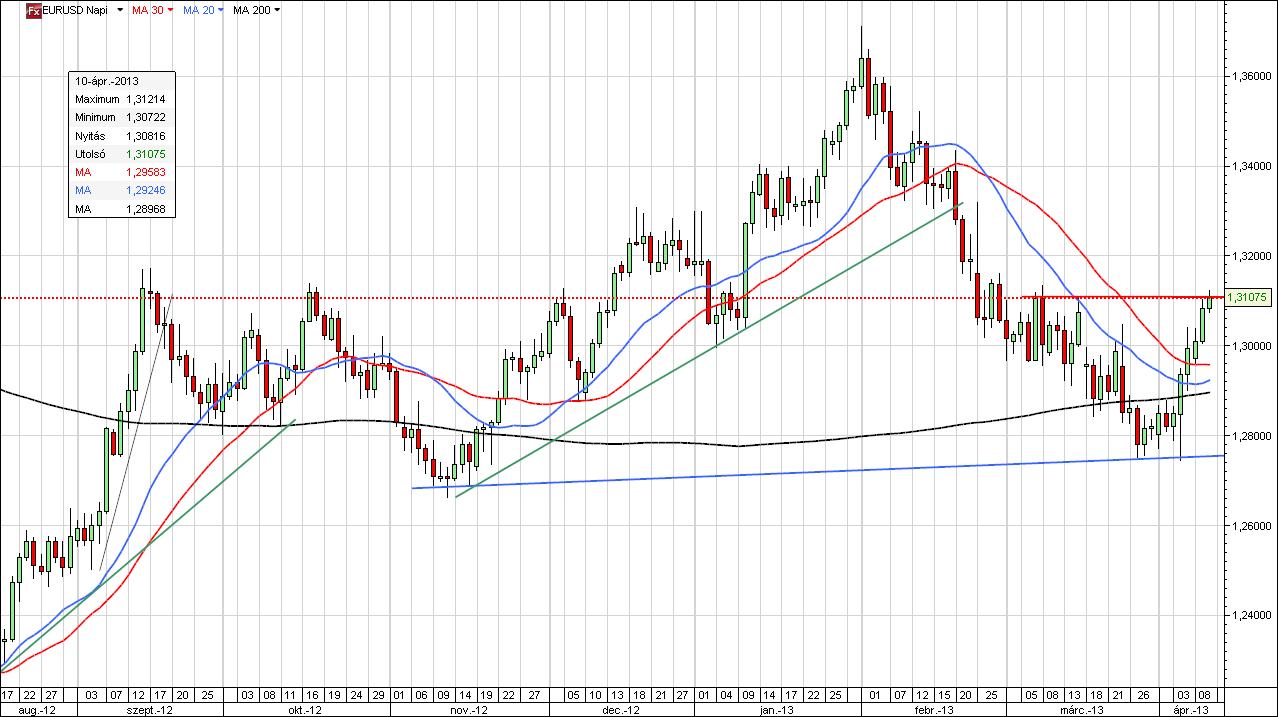Click the 1,28000 price axis label
The image size is (1278, 717).
[1252, 436]
